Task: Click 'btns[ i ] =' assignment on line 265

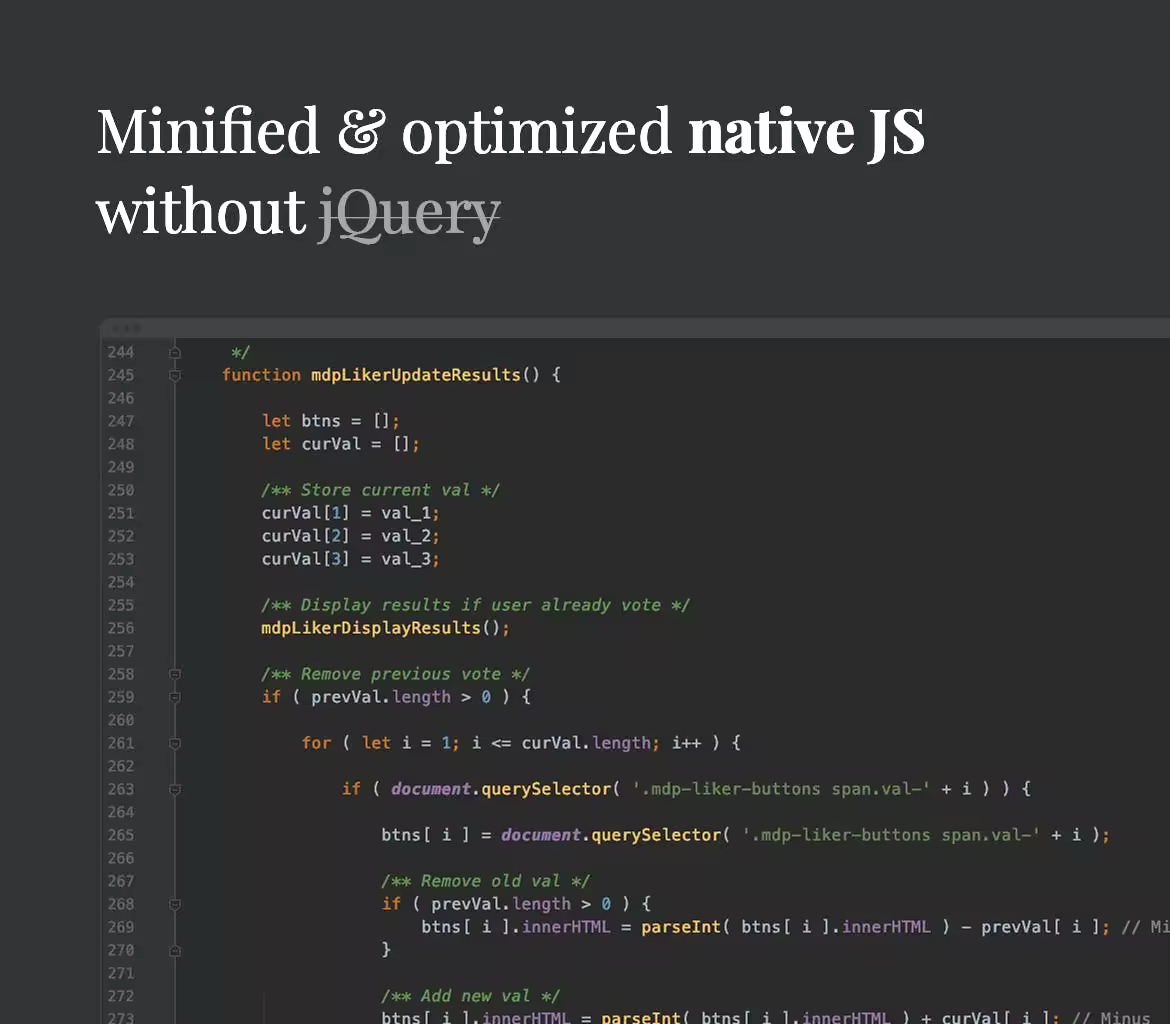Action: point(437,835)
